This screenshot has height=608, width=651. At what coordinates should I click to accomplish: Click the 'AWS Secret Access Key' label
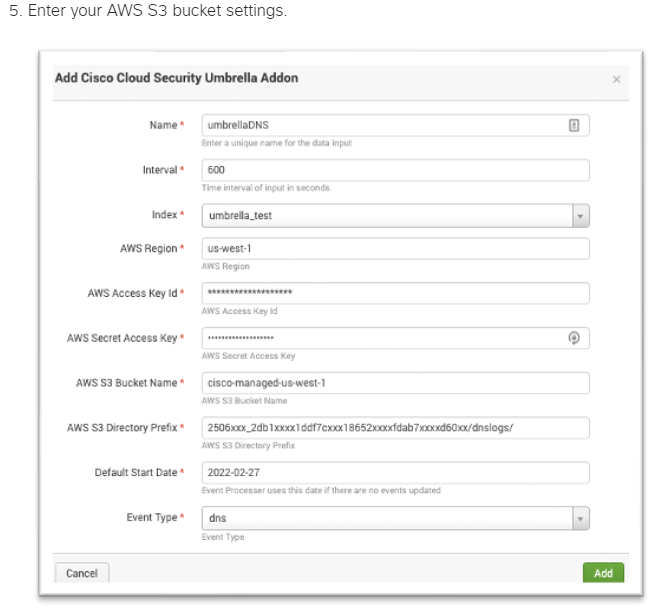click(122, 338)
